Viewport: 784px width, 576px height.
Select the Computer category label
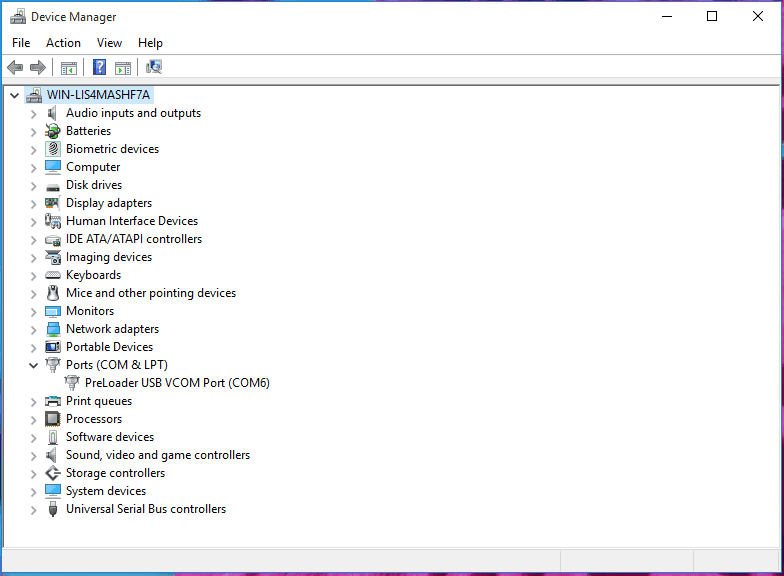[x=93, y=167]
